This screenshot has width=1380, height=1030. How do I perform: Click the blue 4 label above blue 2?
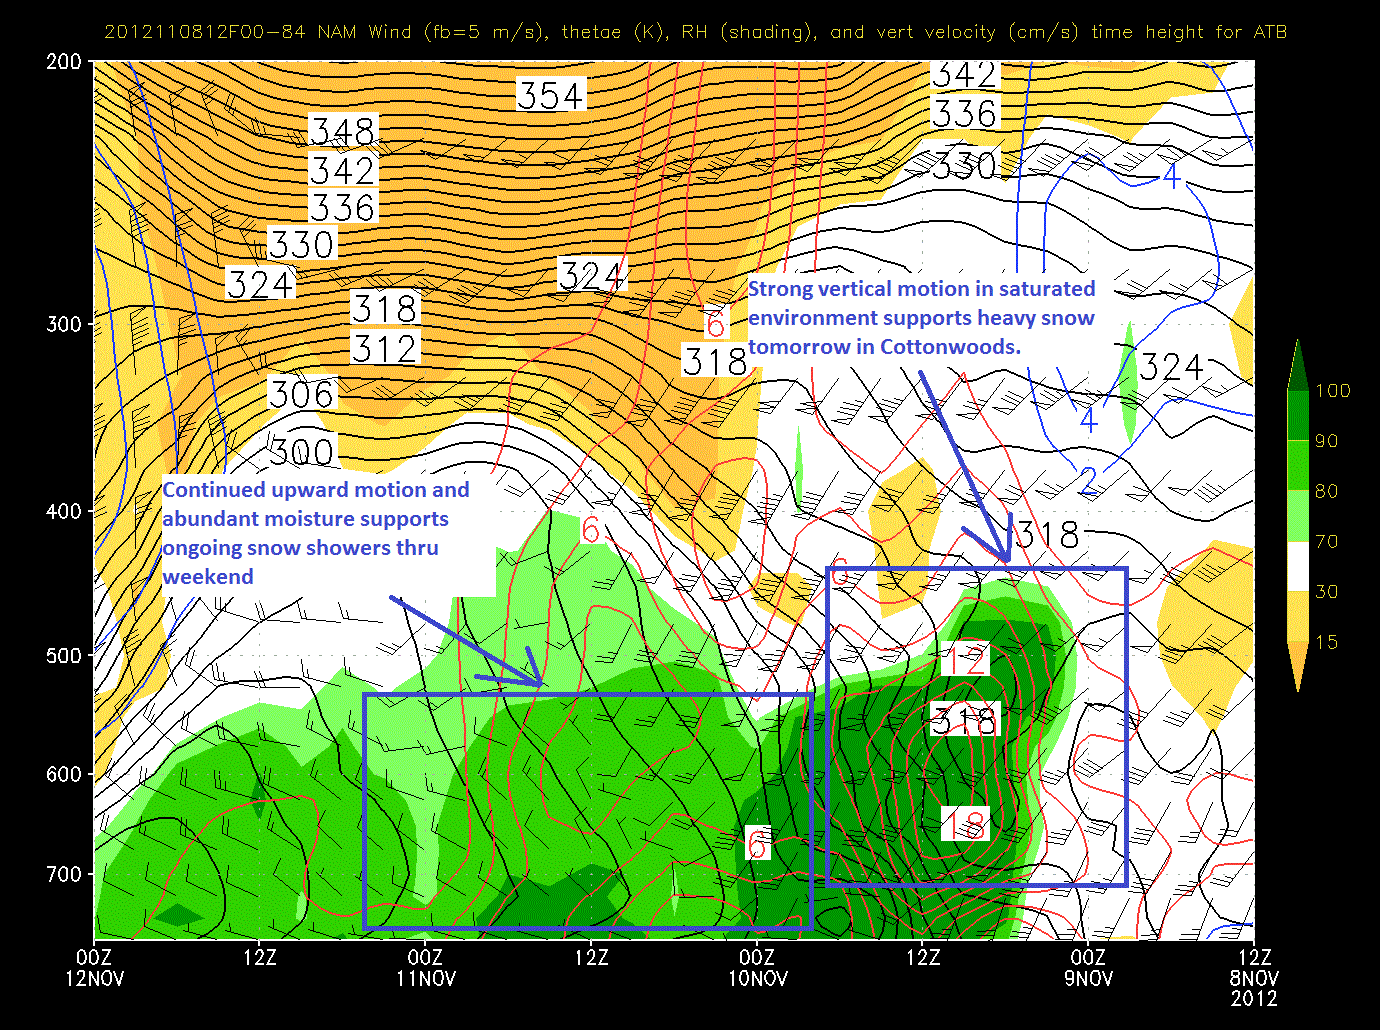click(1088, 420)
